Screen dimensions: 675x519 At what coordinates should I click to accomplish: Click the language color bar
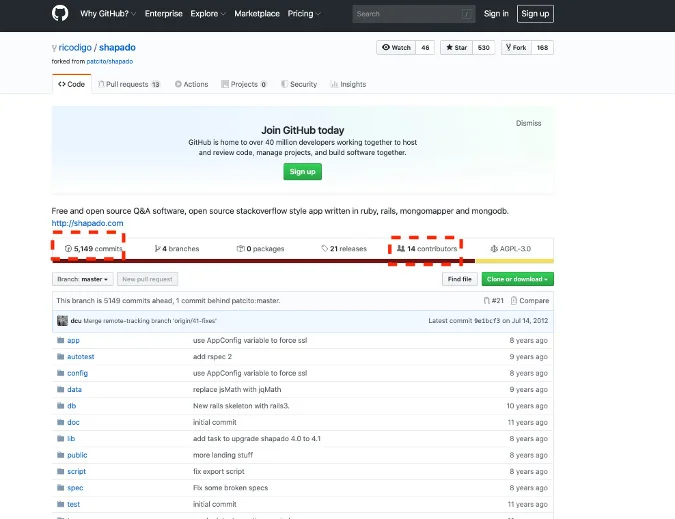pos(303,261)
